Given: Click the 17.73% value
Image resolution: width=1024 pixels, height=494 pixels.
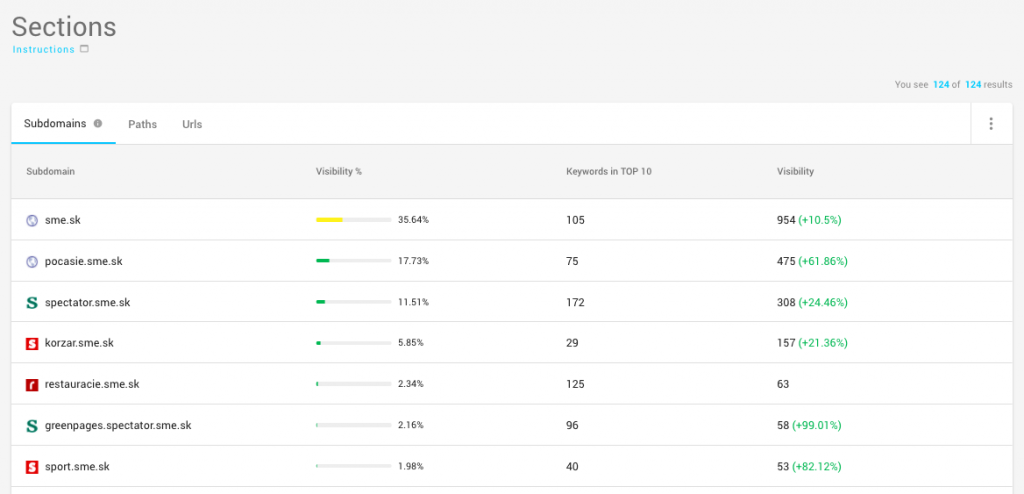Looking at the screenshot, I should (x=413, y=261).
